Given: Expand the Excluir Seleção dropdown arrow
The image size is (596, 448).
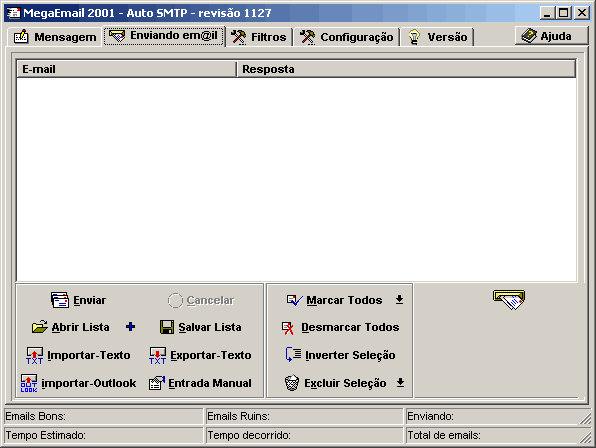Looking at the screenshot, I should [400, 382].
